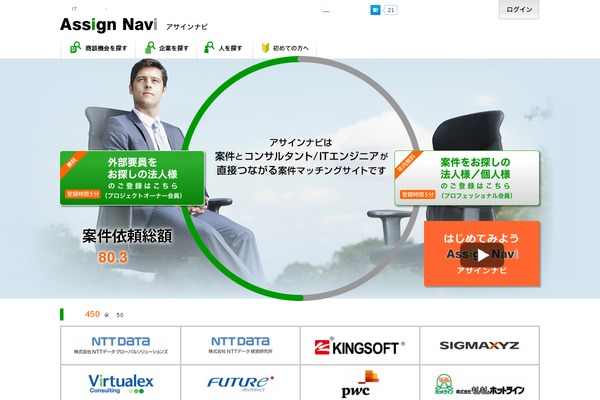The image size is (600, 400).
Task: Open the 初めての方へ menu item
Action: click(284, 48)
